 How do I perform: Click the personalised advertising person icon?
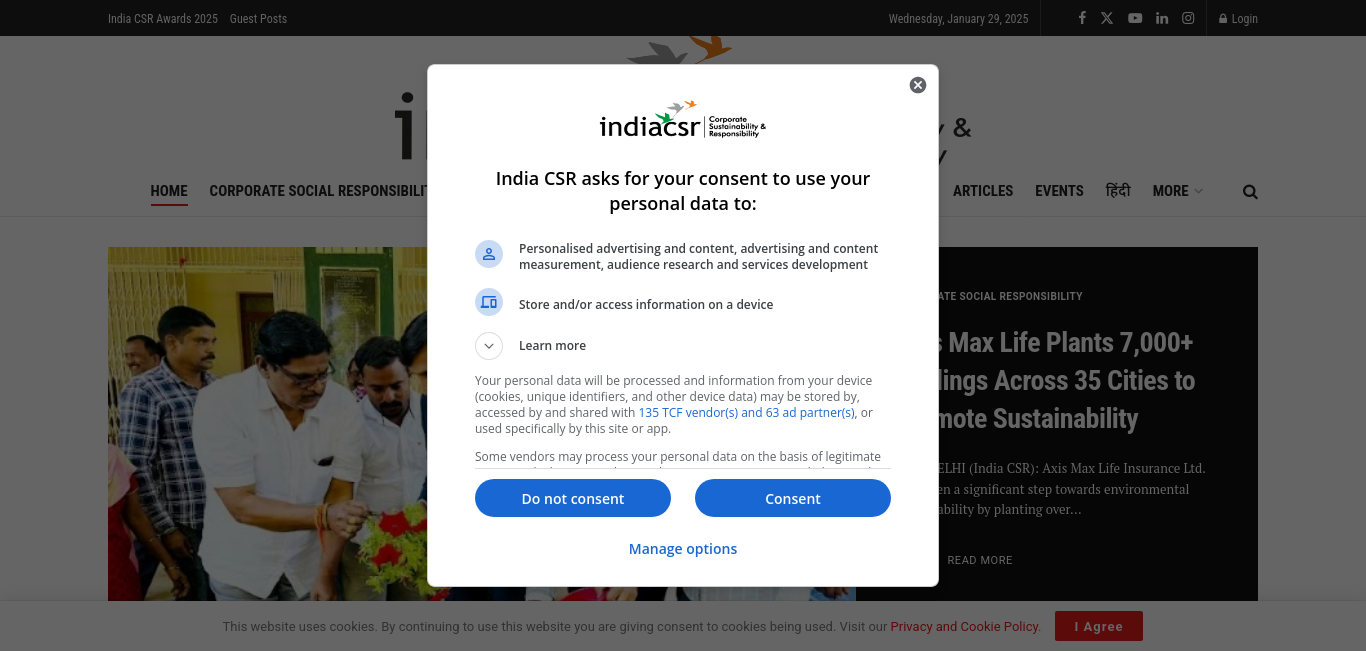click(489, 254)
